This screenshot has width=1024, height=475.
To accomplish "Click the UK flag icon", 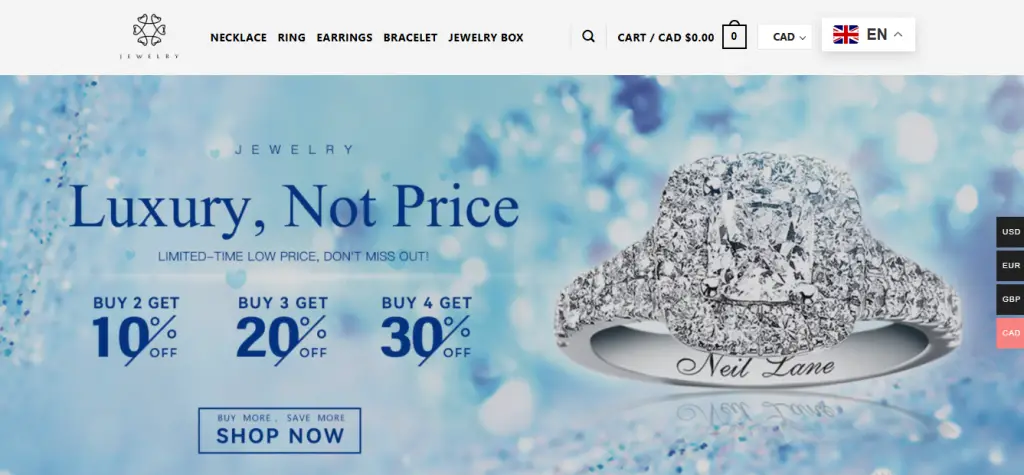I will coord(846,35).
